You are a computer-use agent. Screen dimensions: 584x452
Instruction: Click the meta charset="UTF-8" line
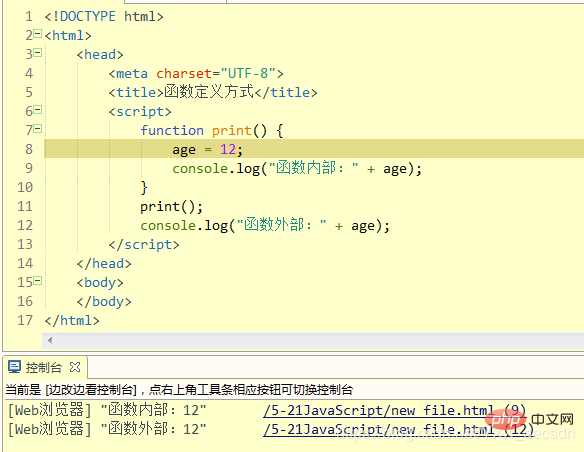(x=196, y=73)
